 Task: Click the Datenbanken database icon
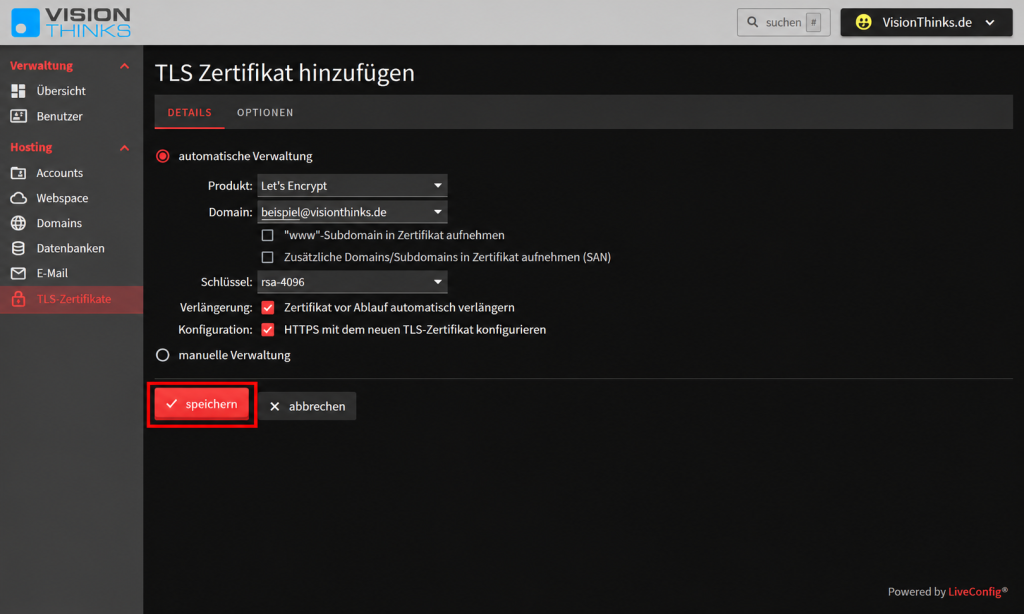(18, 248)
